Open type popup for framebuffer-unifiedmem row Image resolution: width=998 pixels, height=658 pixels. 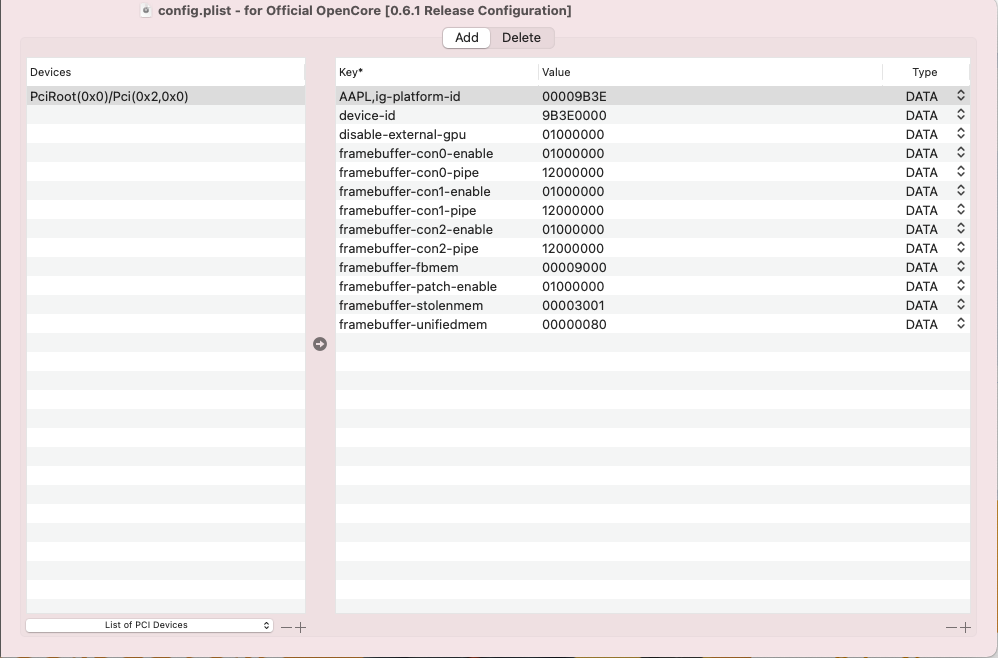click(x=960, y=324)
